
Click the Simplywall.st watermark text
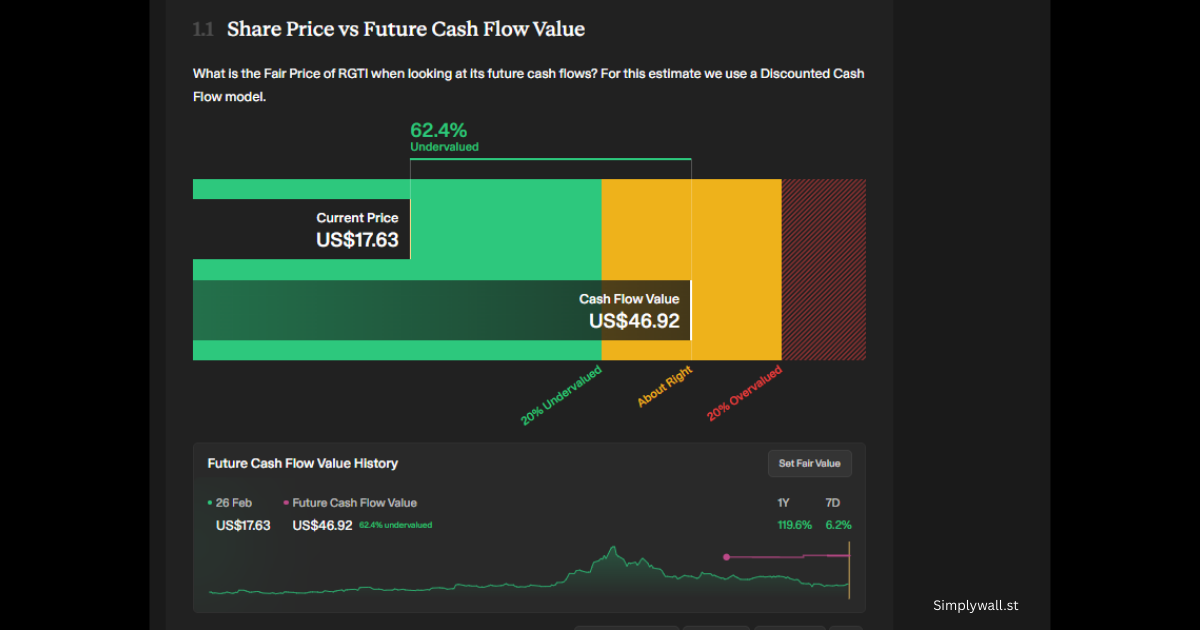pos(975,605)
